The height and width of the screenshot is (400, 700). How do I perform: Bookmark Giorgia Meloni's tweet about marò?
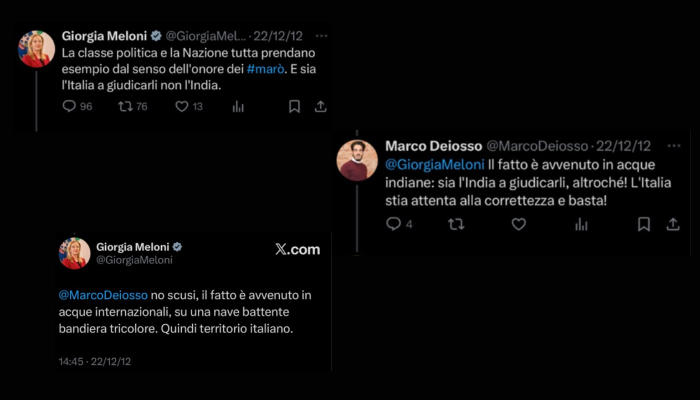pos(294,106)
